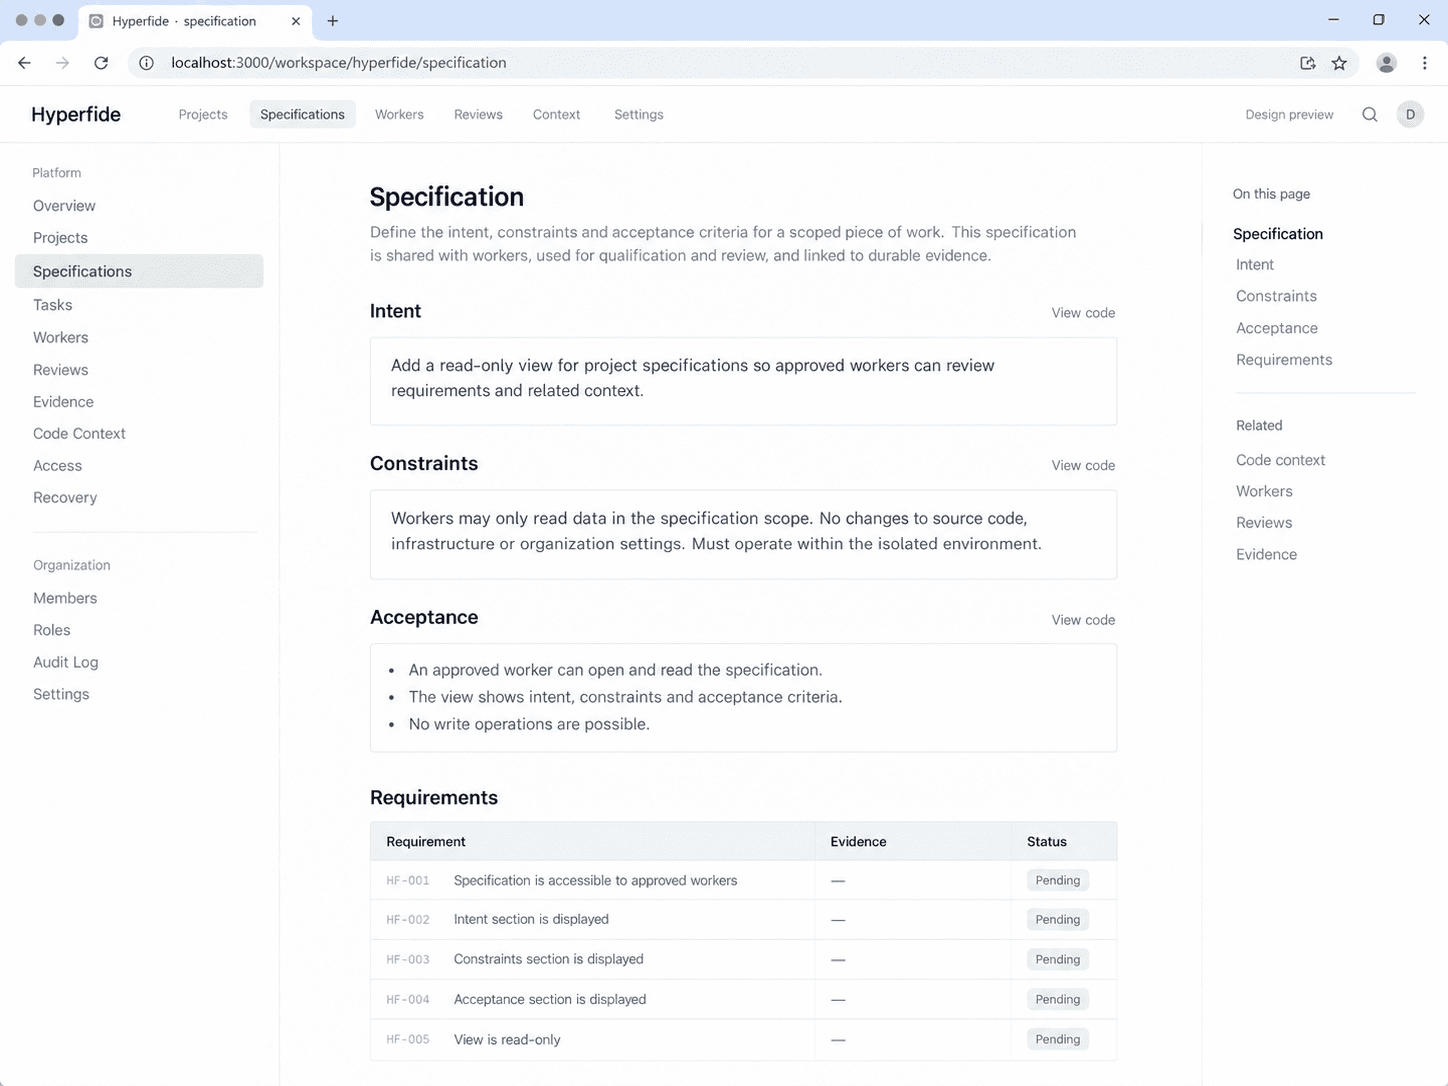Open Reviews in the top navigation
The image size is (1448, 1086).
(x=478, y=115)
